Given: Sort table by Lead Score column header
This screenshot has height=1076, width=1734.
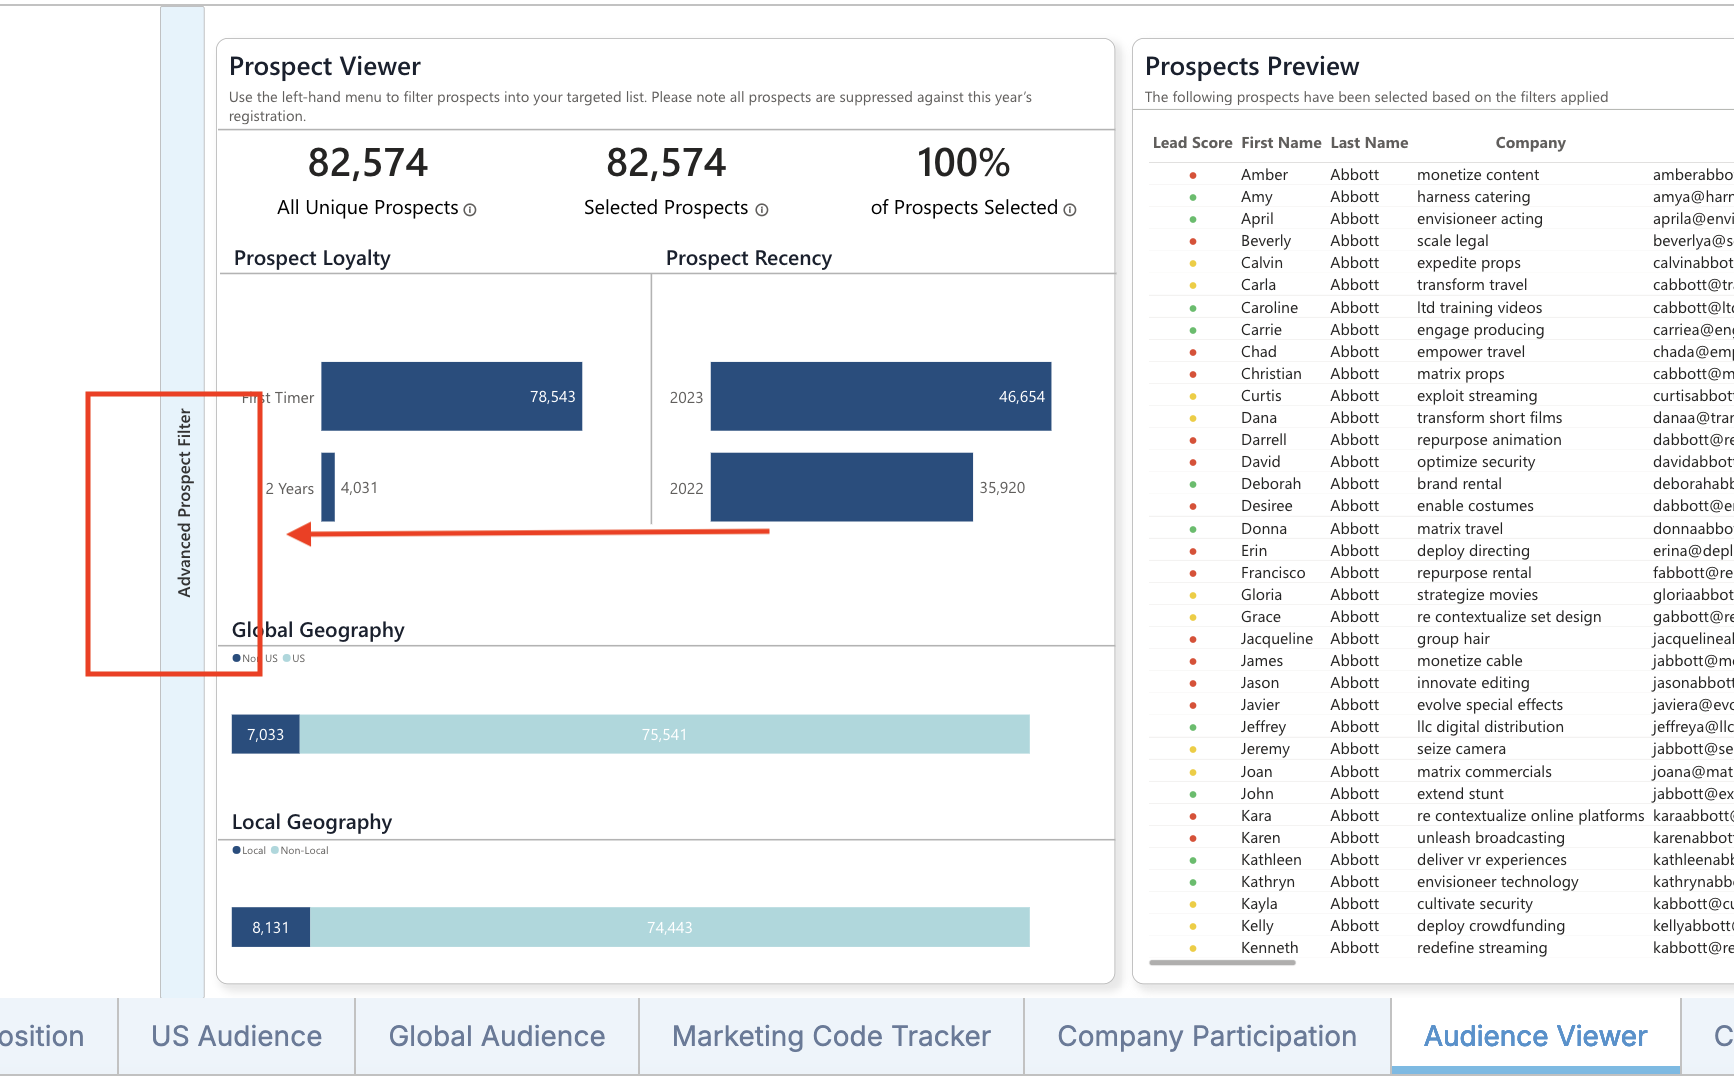Looking at the screenshot, I should coord(1191,143).
